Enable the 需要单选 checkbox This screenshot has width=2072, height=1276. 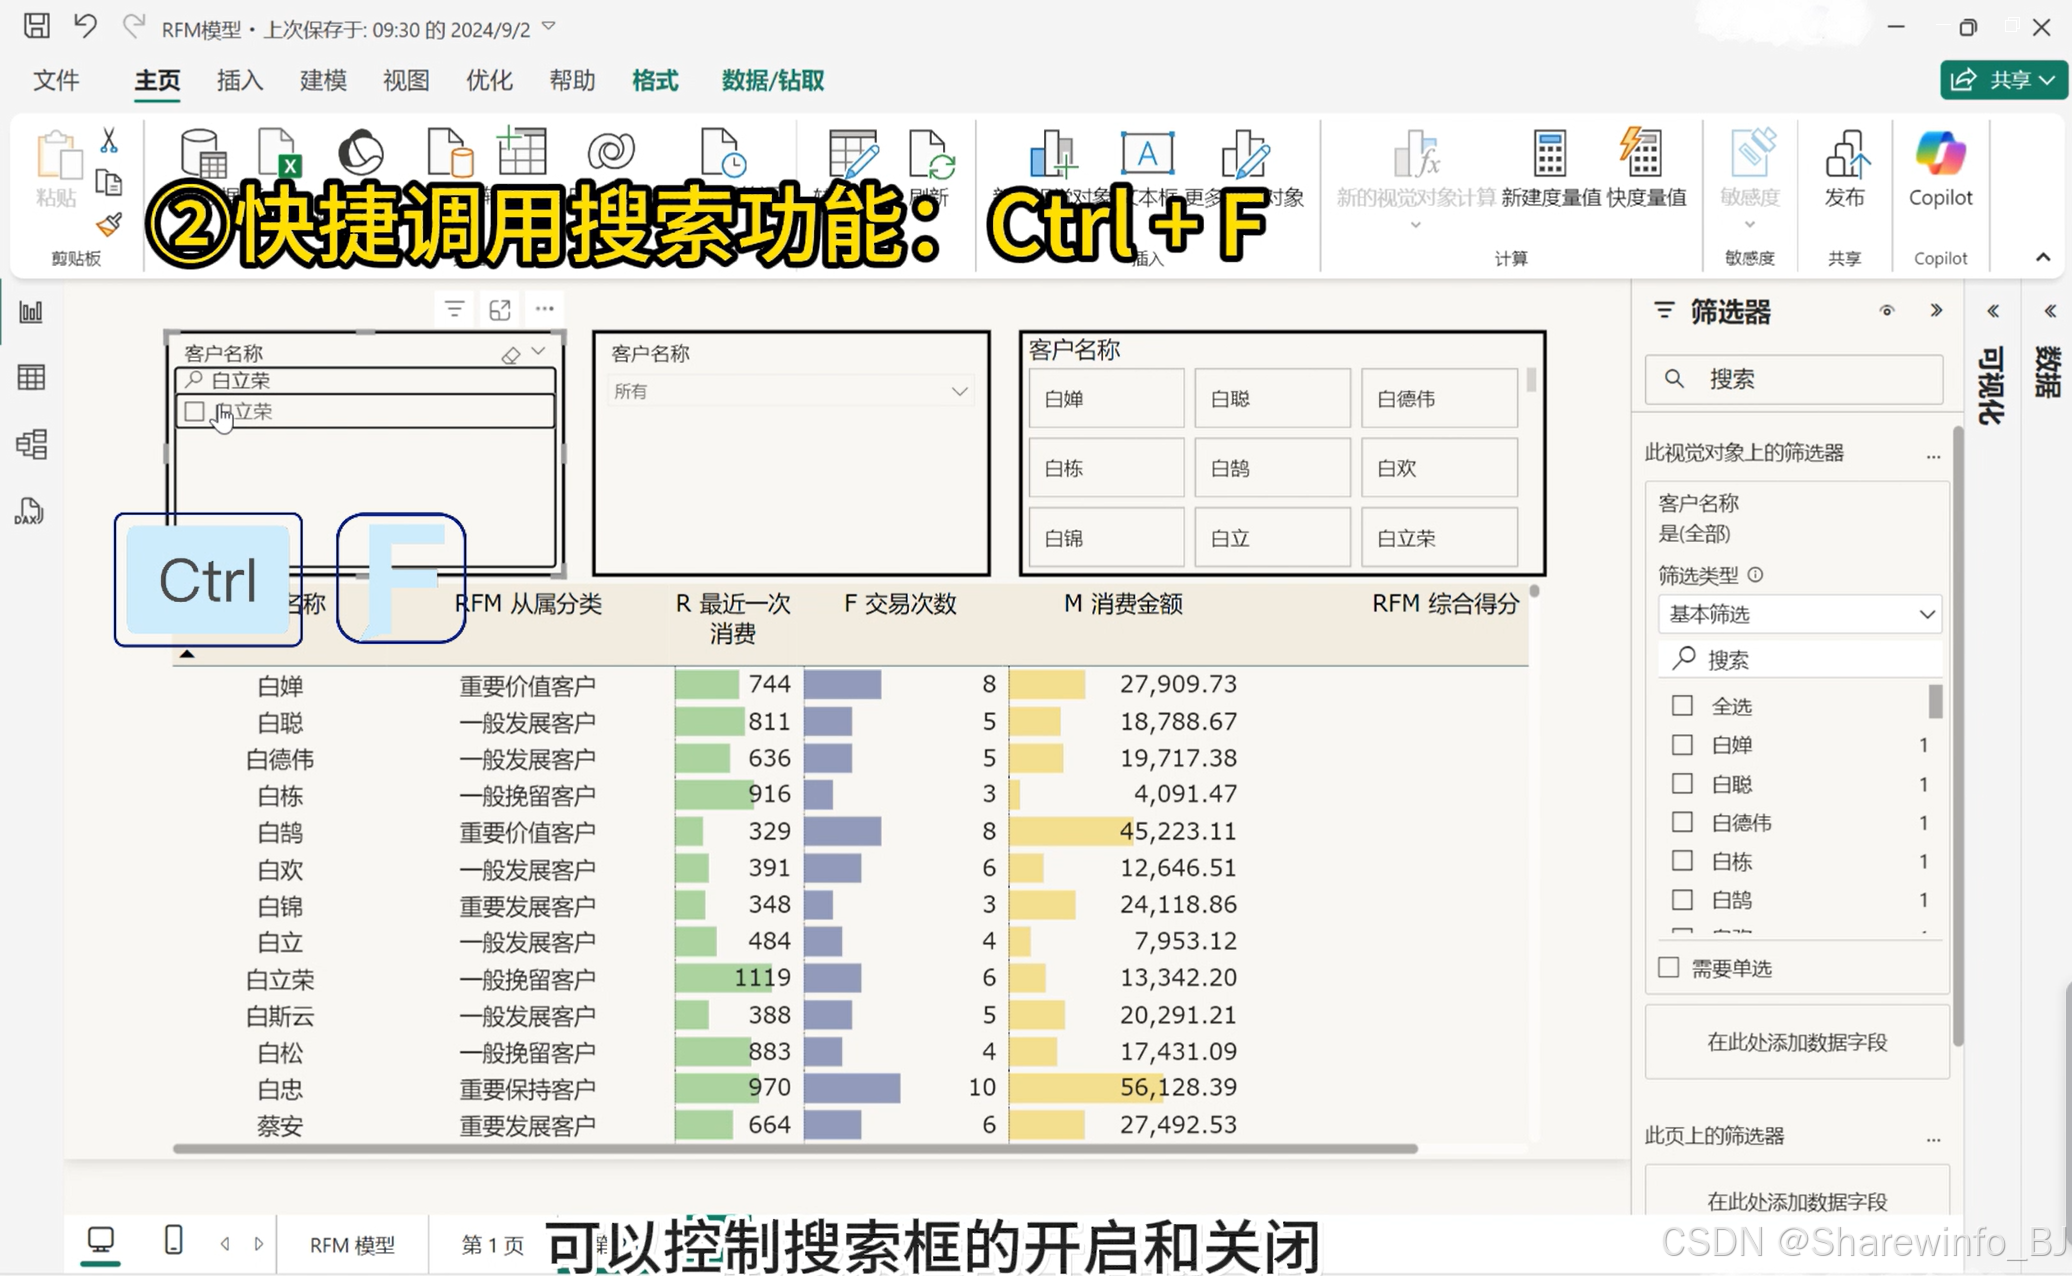coord(1668,967)
